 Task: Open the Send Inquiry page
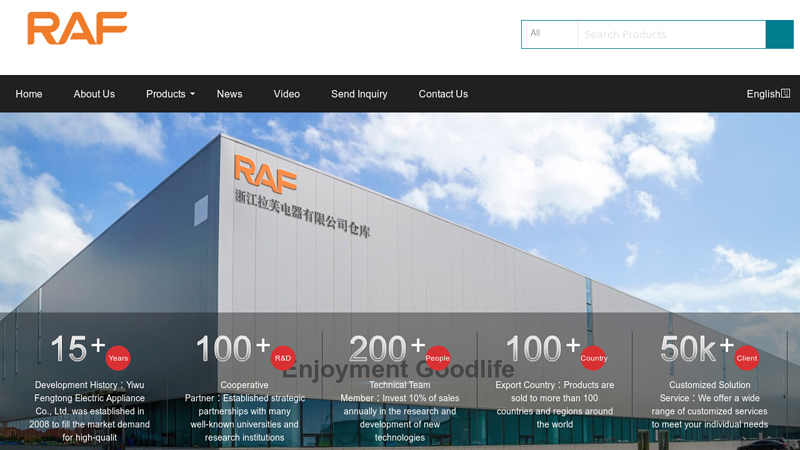[359, 94]
